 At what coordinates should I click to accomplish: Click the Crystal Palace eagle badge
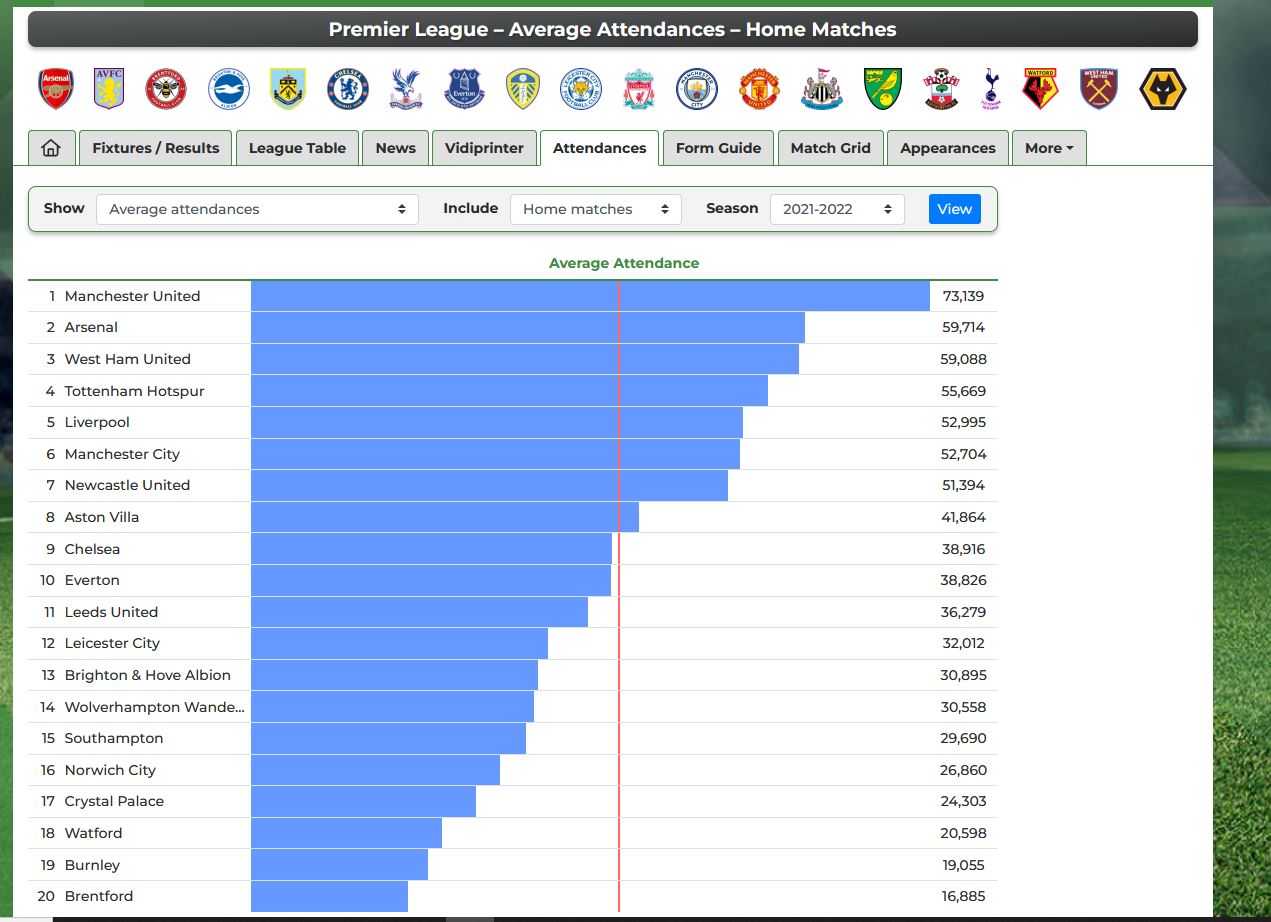tap(406, 89)
